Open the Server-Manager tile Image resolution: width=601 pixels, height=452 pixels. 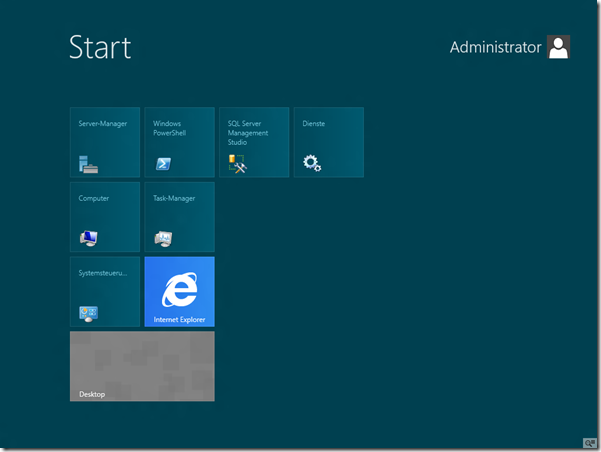(105, 142)
